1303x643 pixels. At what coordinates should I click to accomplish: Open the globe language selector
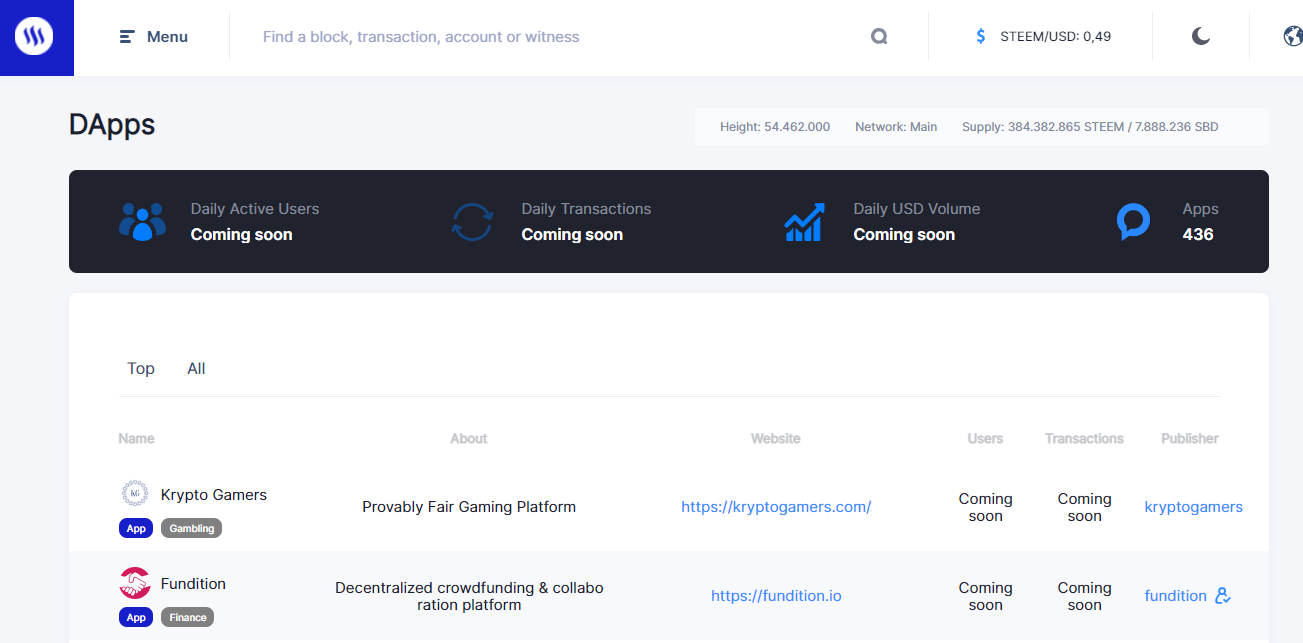coord(1293,37)
